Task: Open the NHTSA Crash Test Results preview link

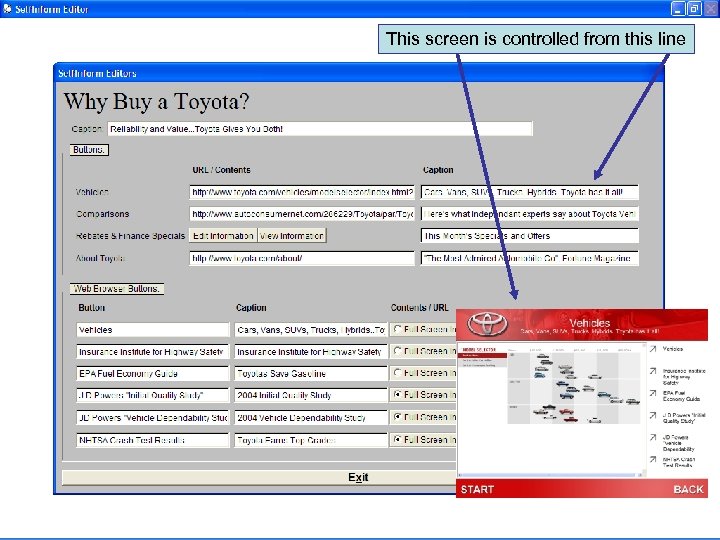Action: [678, 462]
